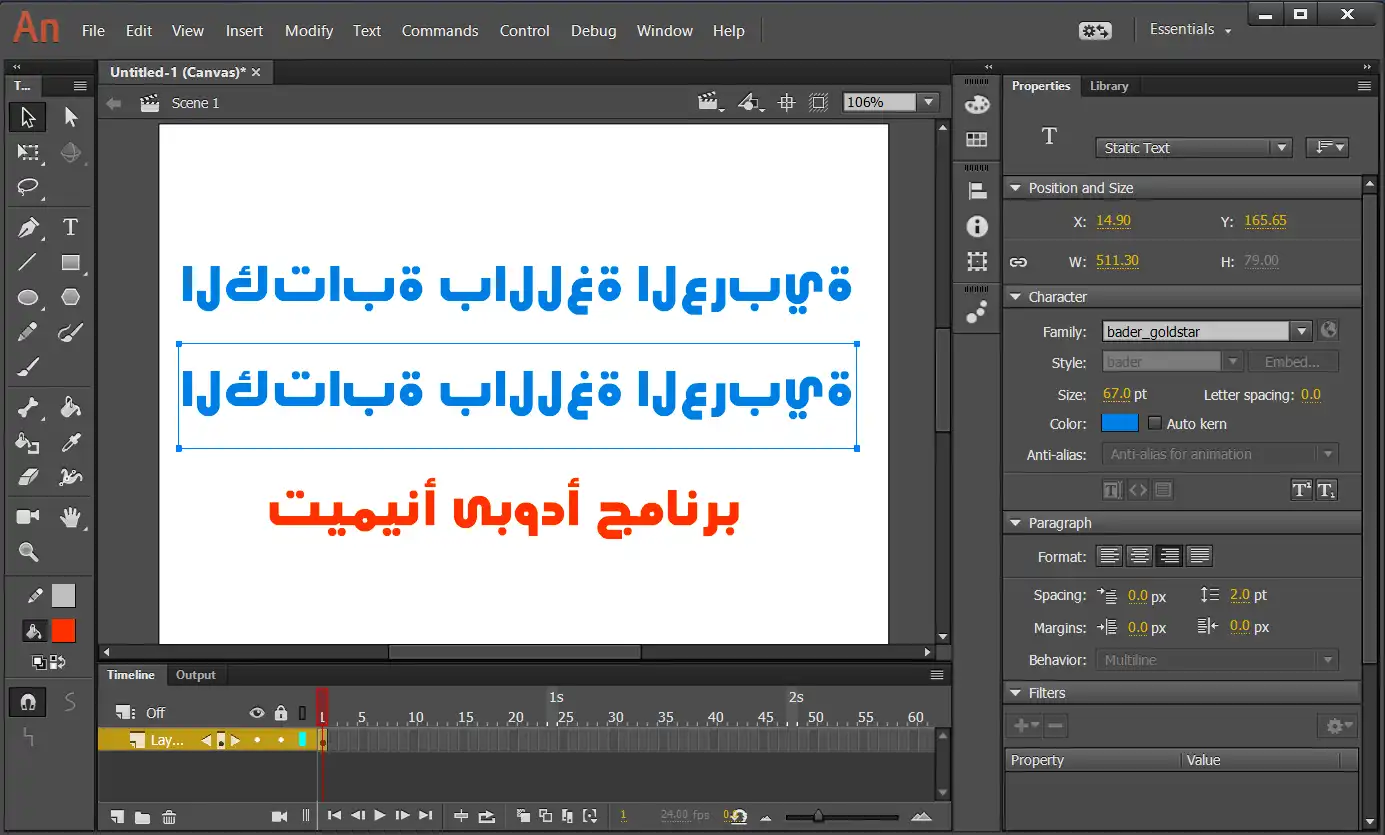
Task: Click the red fill color swatch
Action: pyautogui.click(x=63, y=631)
